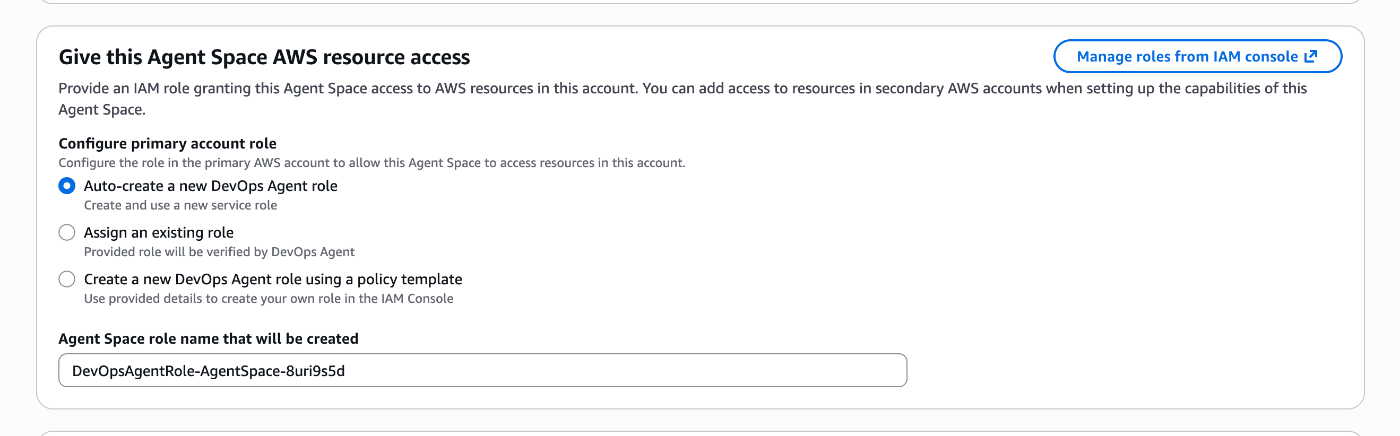Click 'Provided role will be verified by DevOps Agent' text
Screen dimensions: 1400x436
[x=219, y=252]
